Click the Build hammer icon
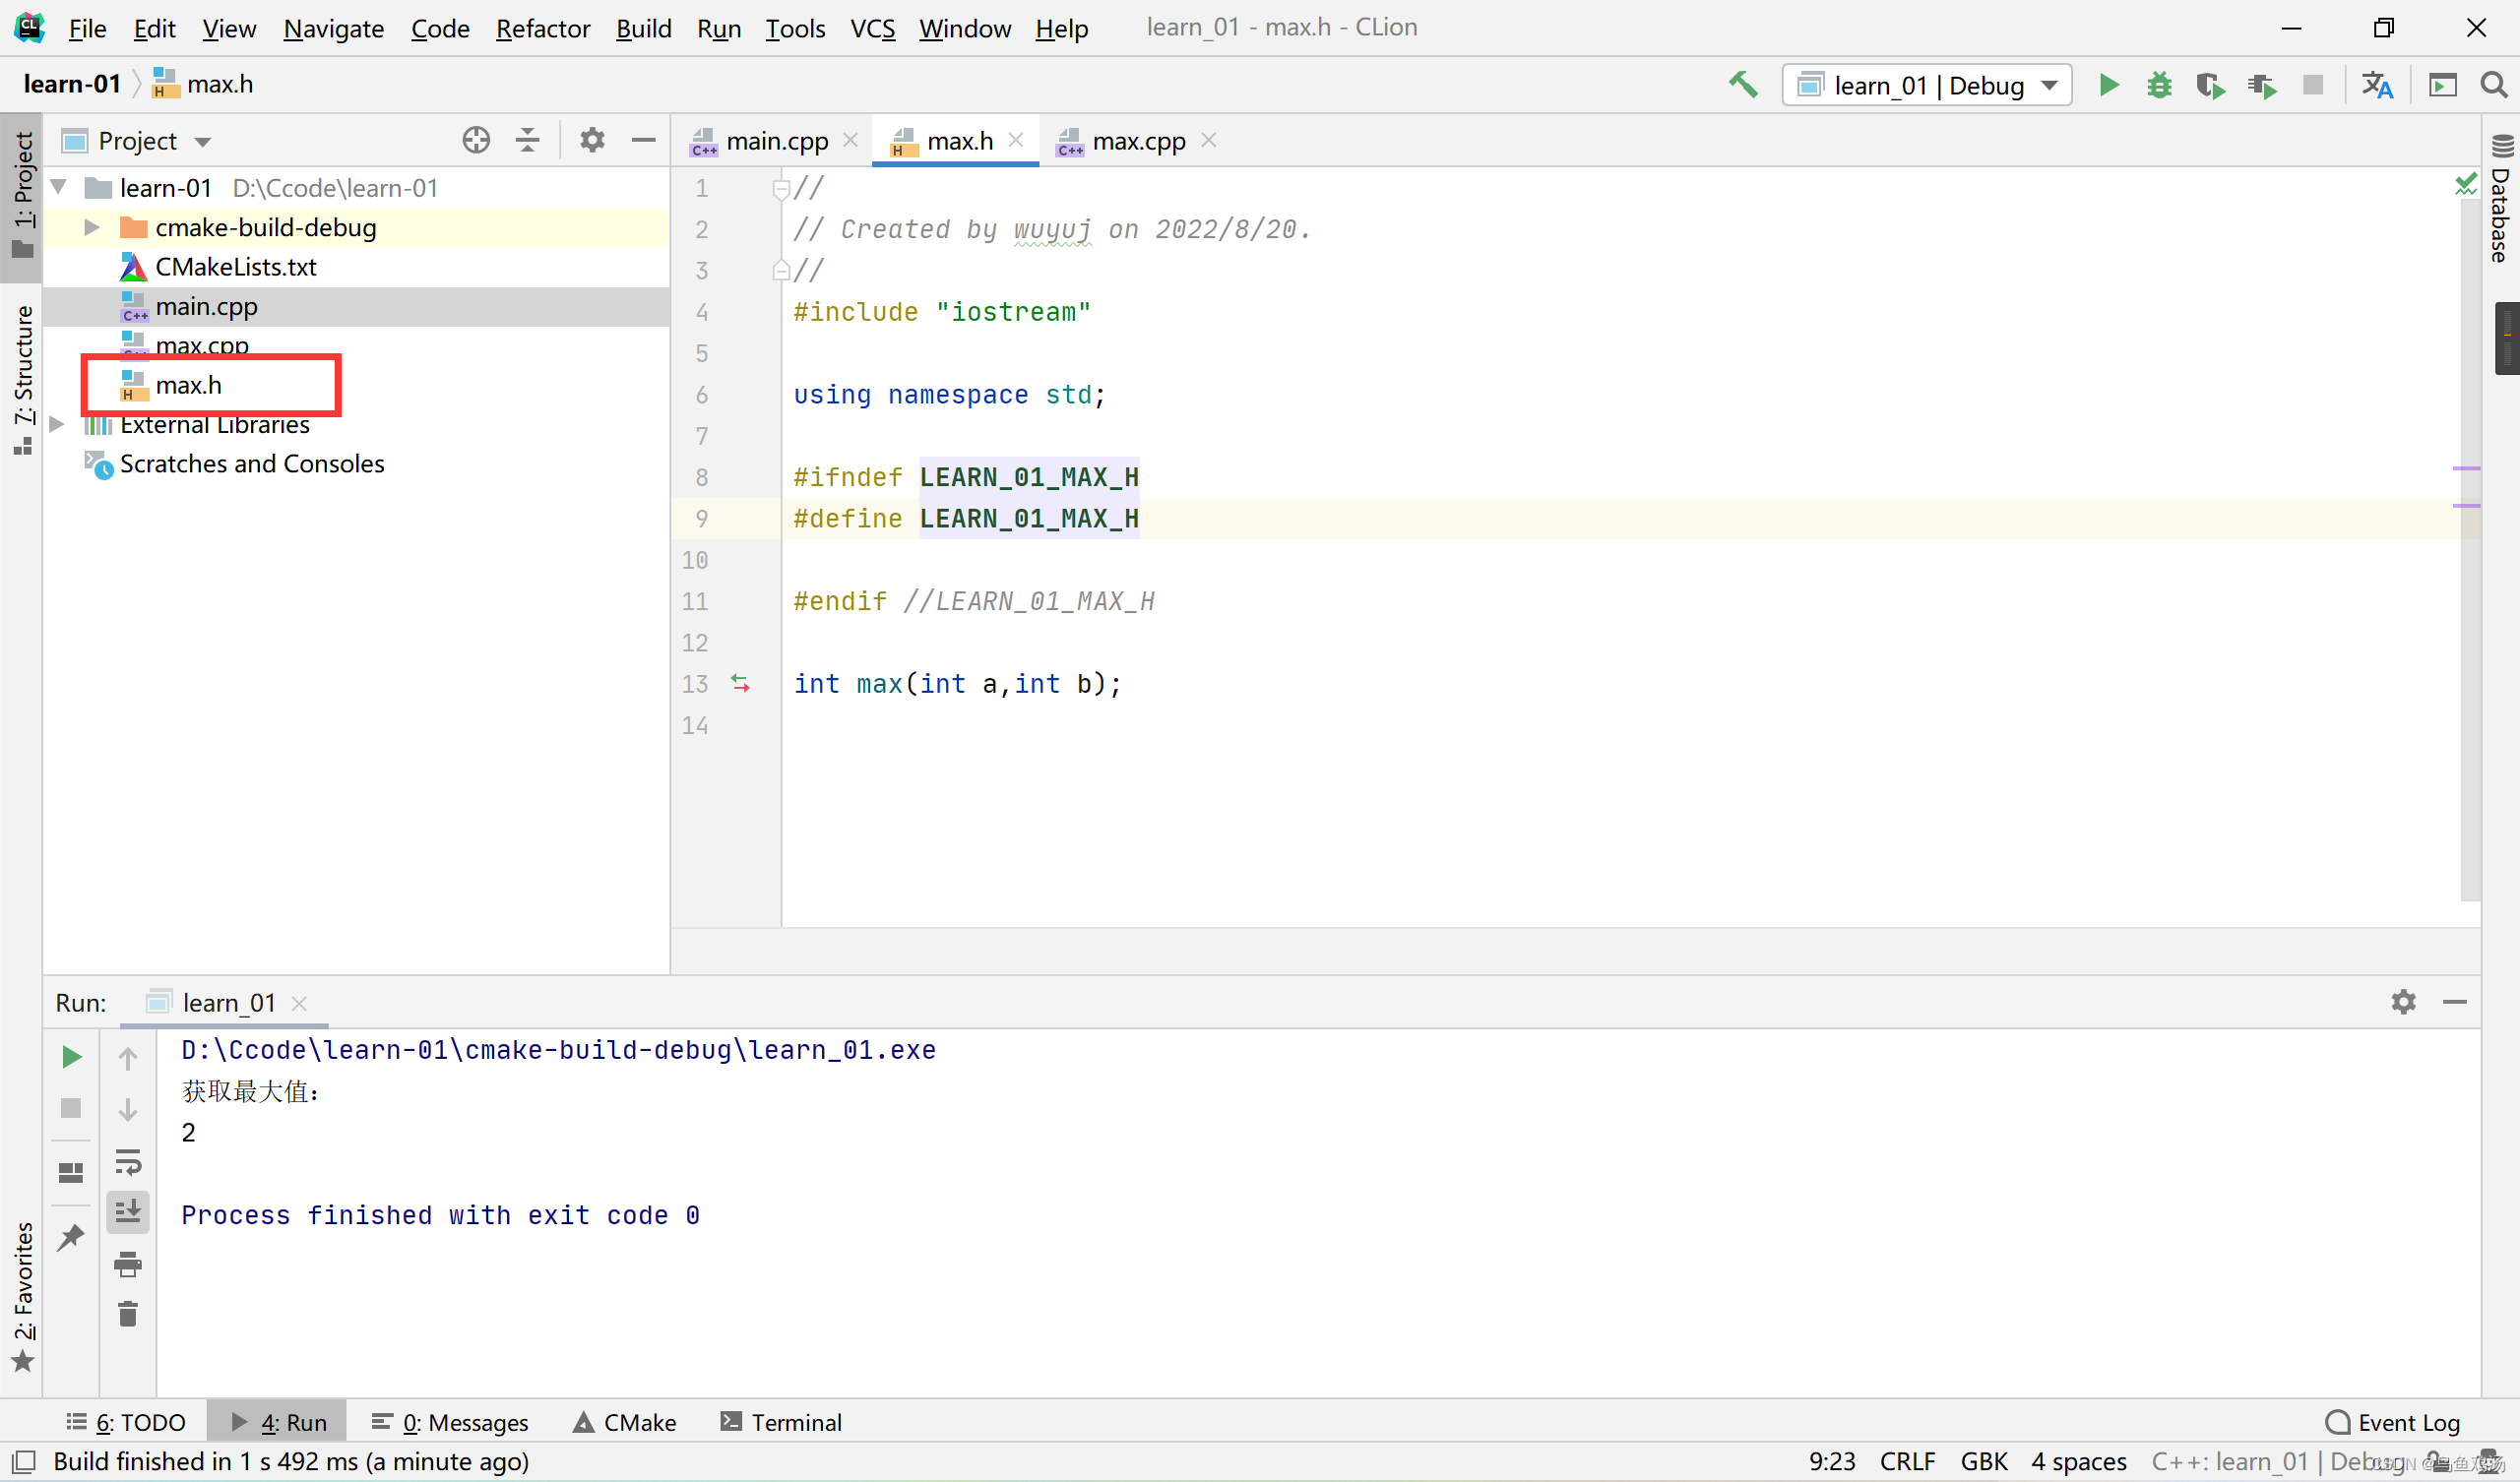Viewport: 2520px width, 1482px height. pos(1742,85)
